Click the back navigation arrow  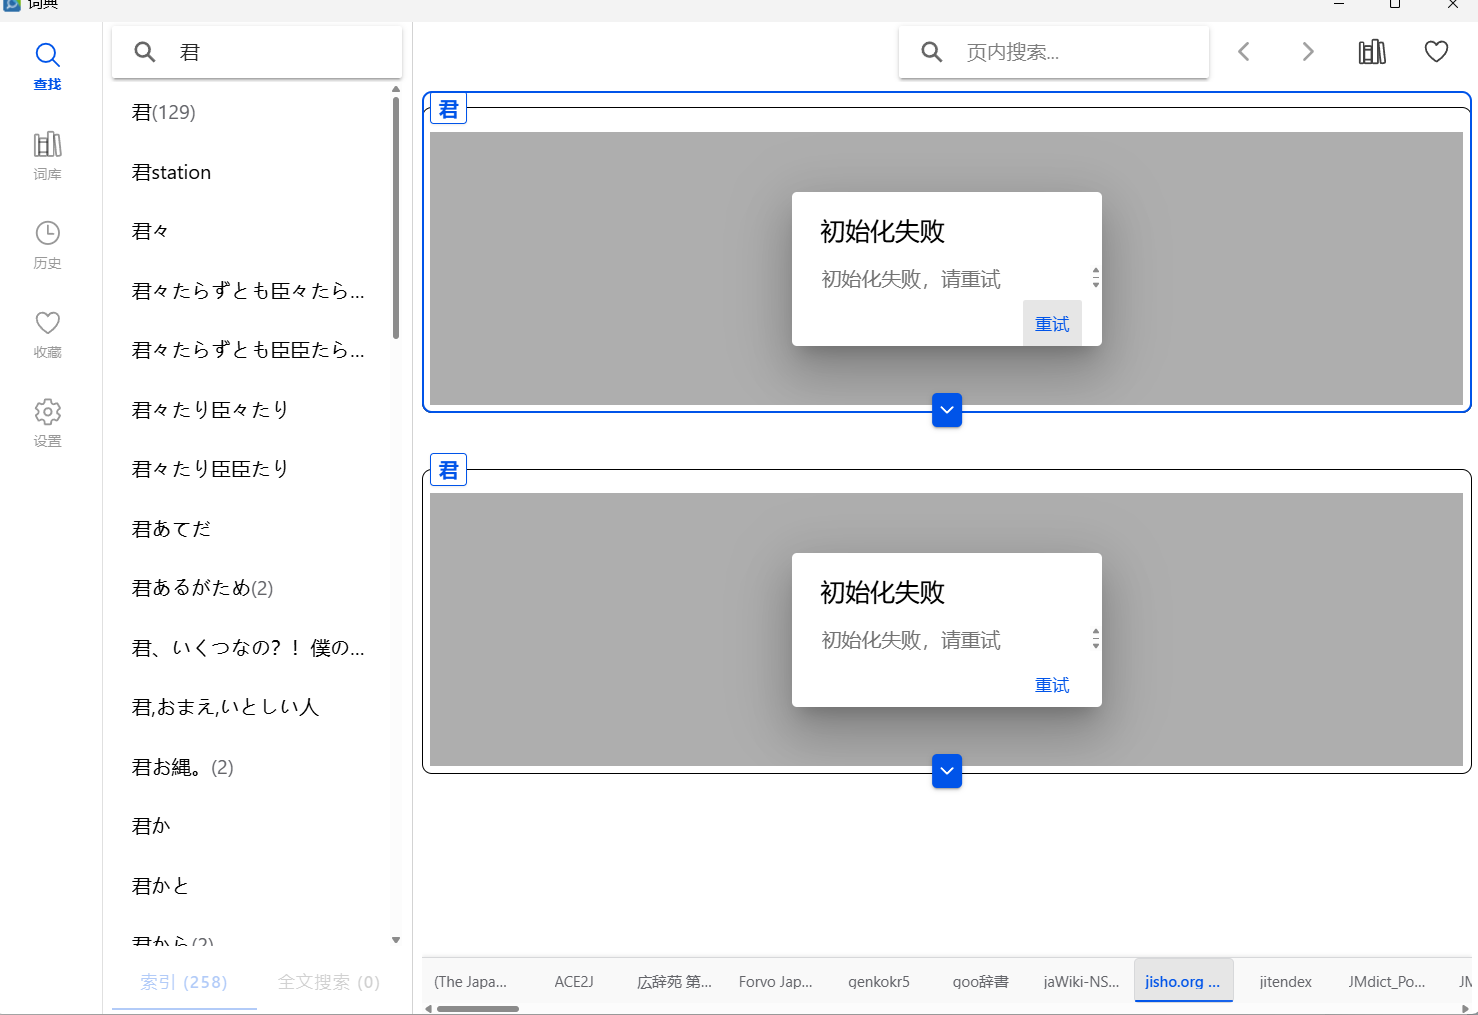point(1244,52)
